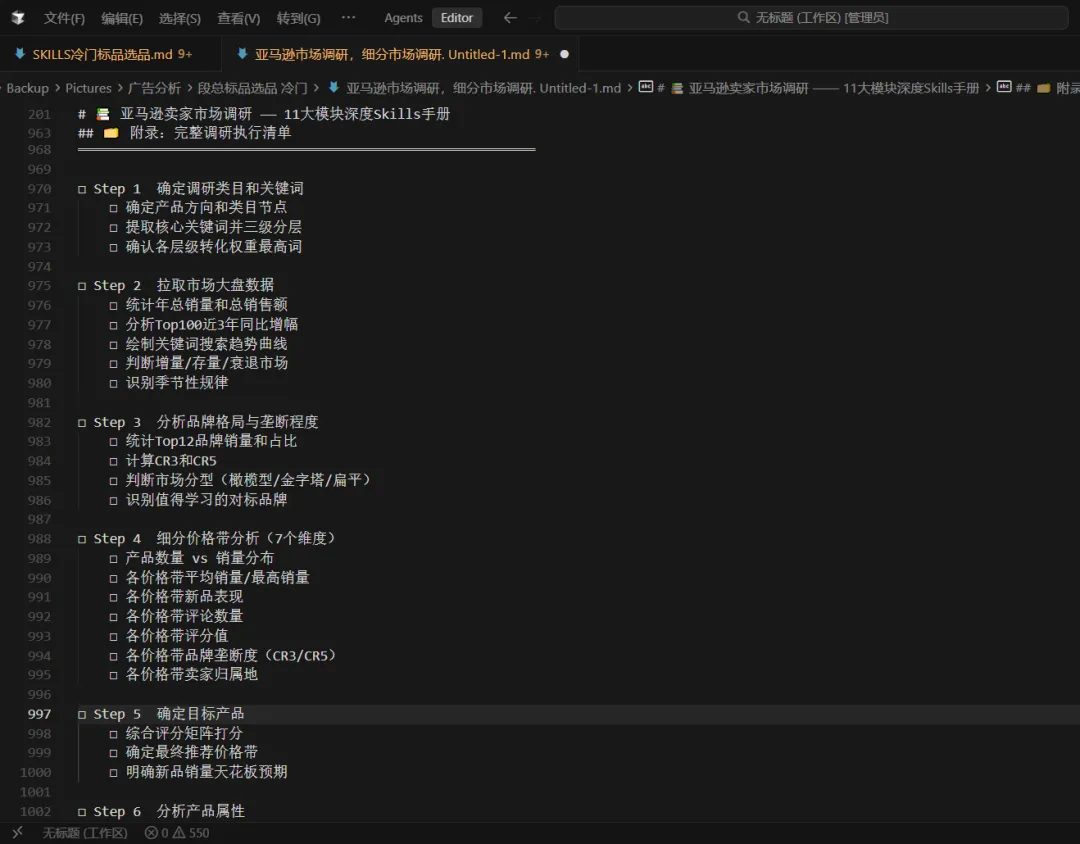
Task: Click text 各价格带平均销量/最高销量
Action: 217,577
